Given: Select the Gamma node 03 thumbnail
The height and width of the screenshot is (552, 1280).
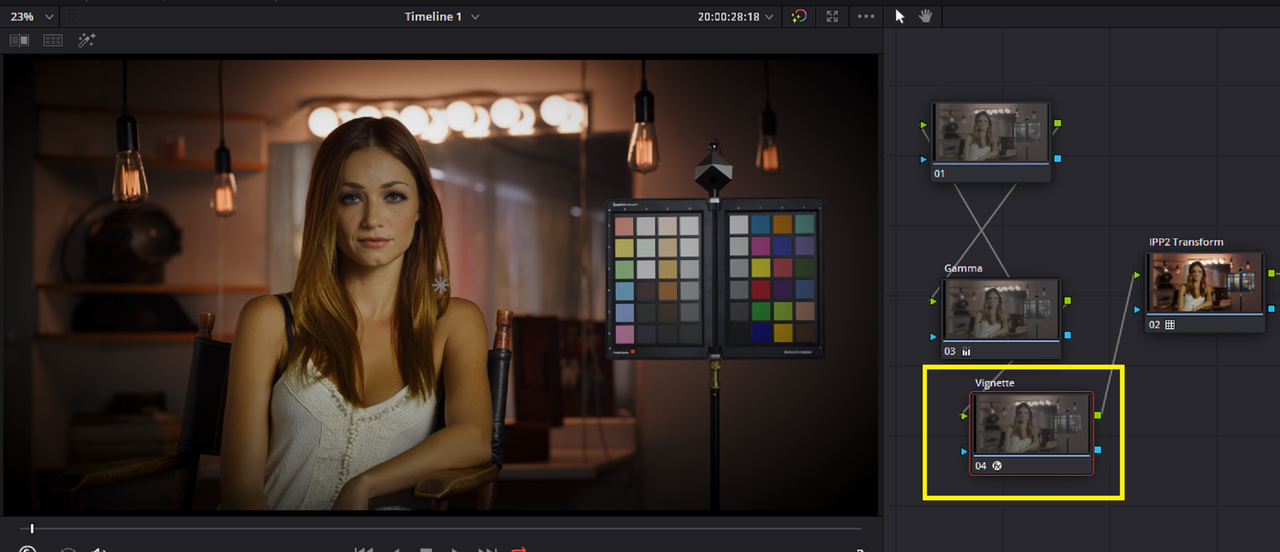Looking at the screenshot, I should coord(1002,309).
